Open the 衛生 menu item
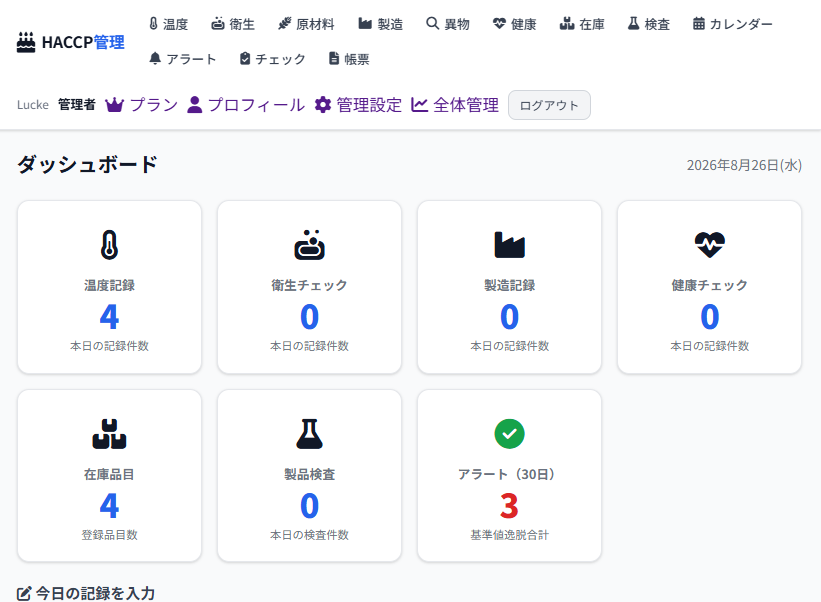 point(233,24)
